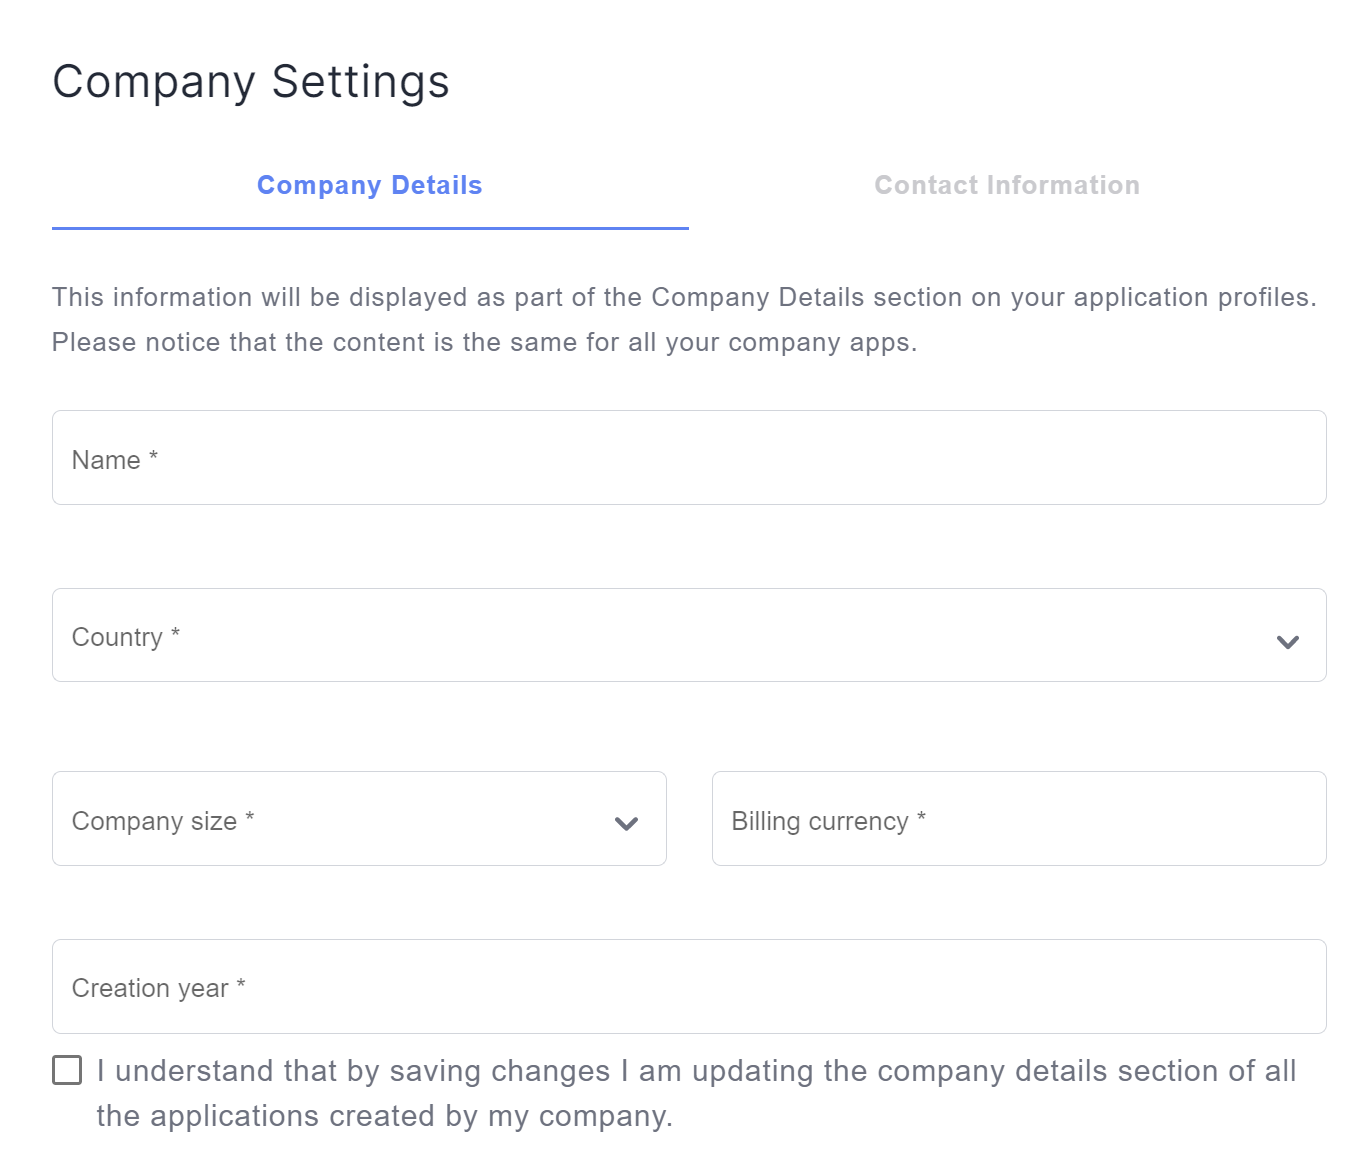This screenshot has height=1167, width=1352.
Task: Click the blue underline beneath Company Details
Action: tap(370, 228)
